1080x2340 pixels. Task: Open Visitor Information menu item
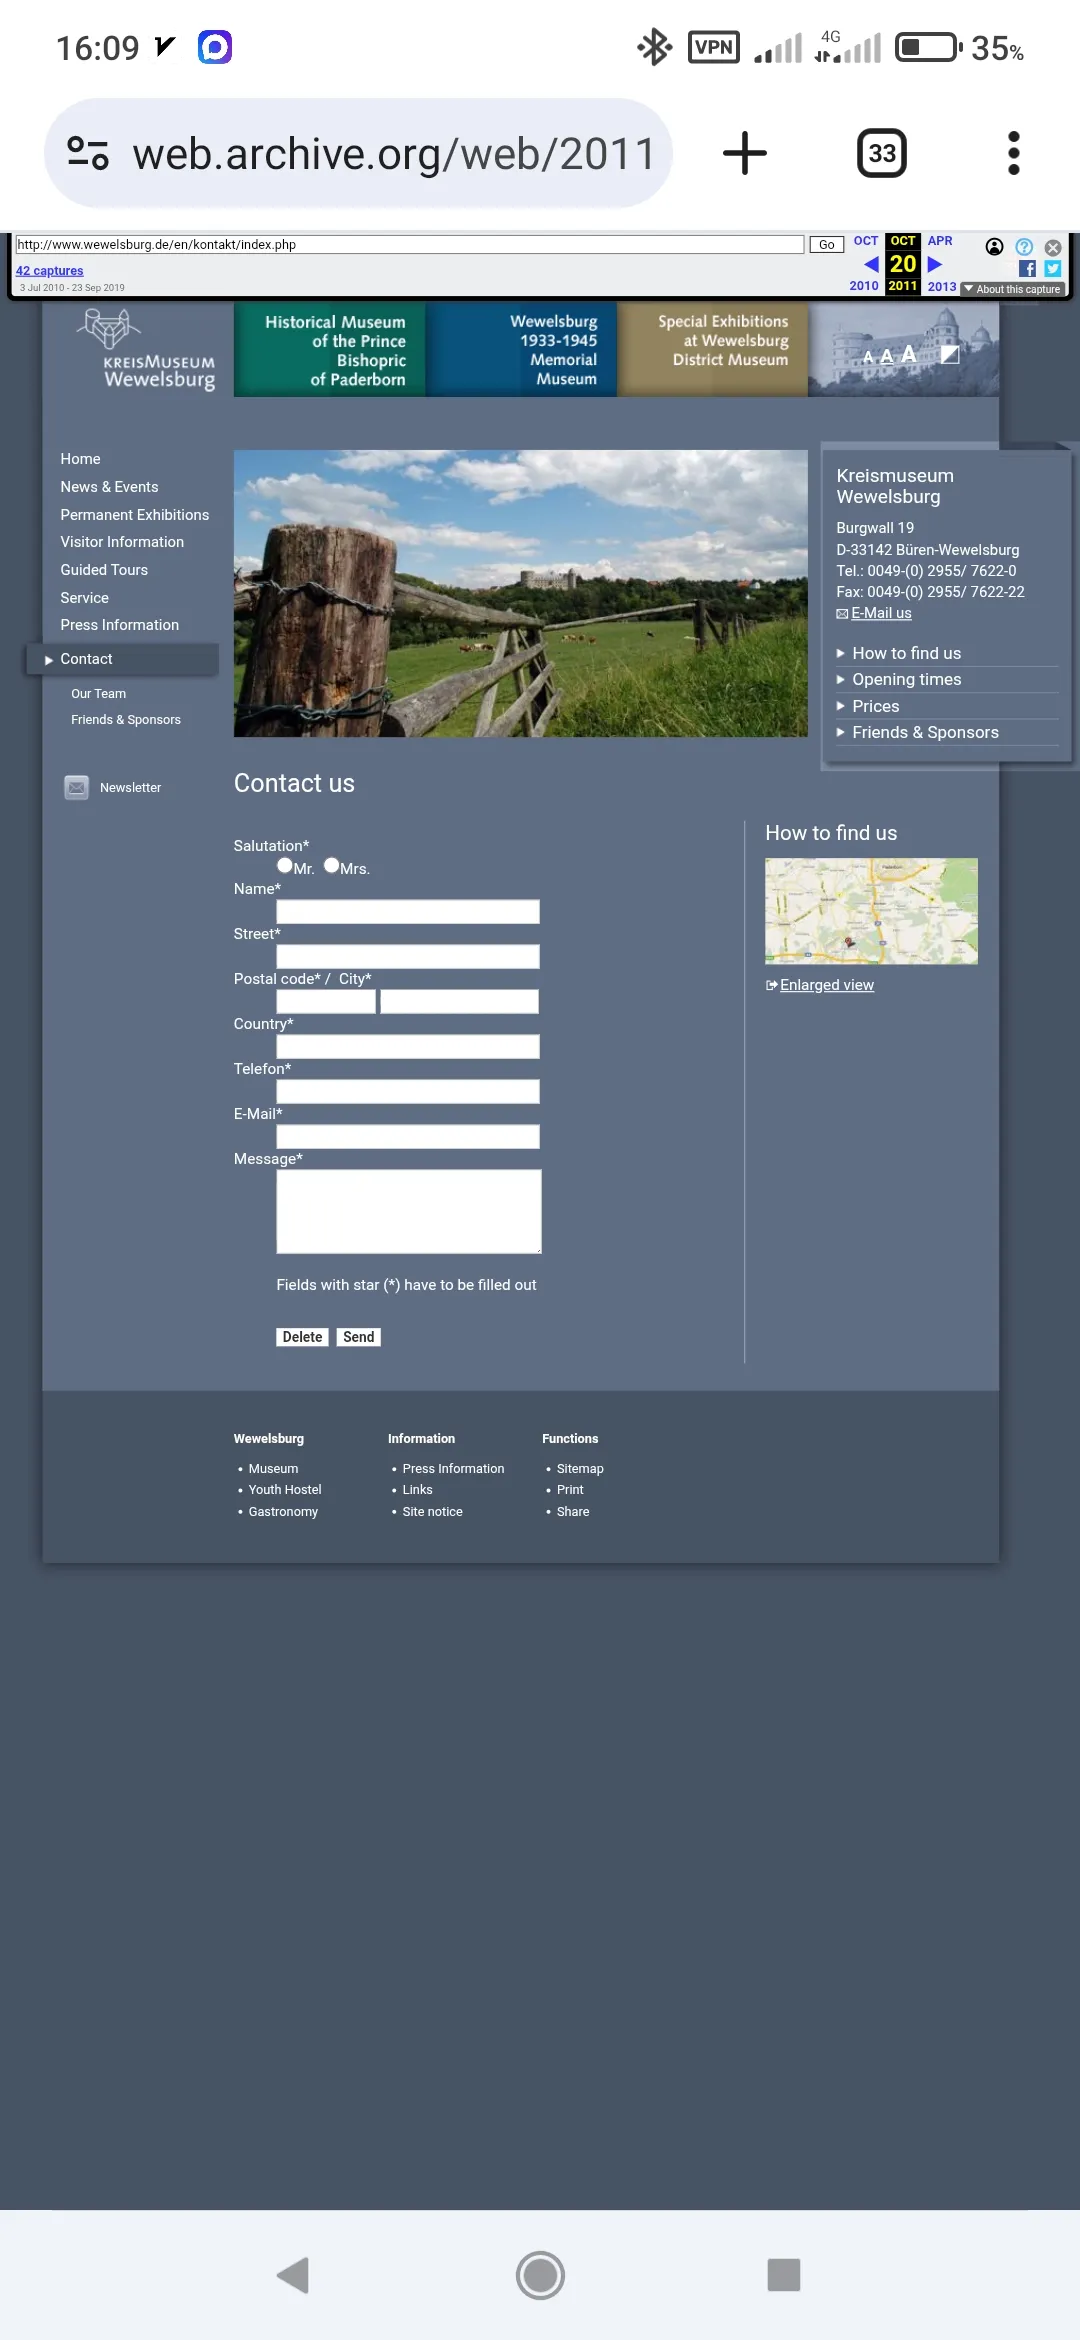point(122,542)
